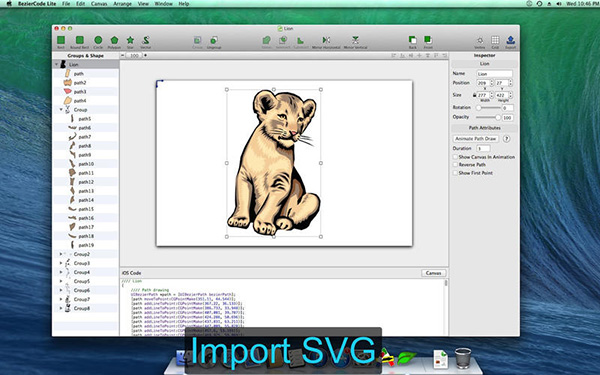Open the View menu
The width and height of the screenshot is (600, 375).
click(x=143, y=3)
